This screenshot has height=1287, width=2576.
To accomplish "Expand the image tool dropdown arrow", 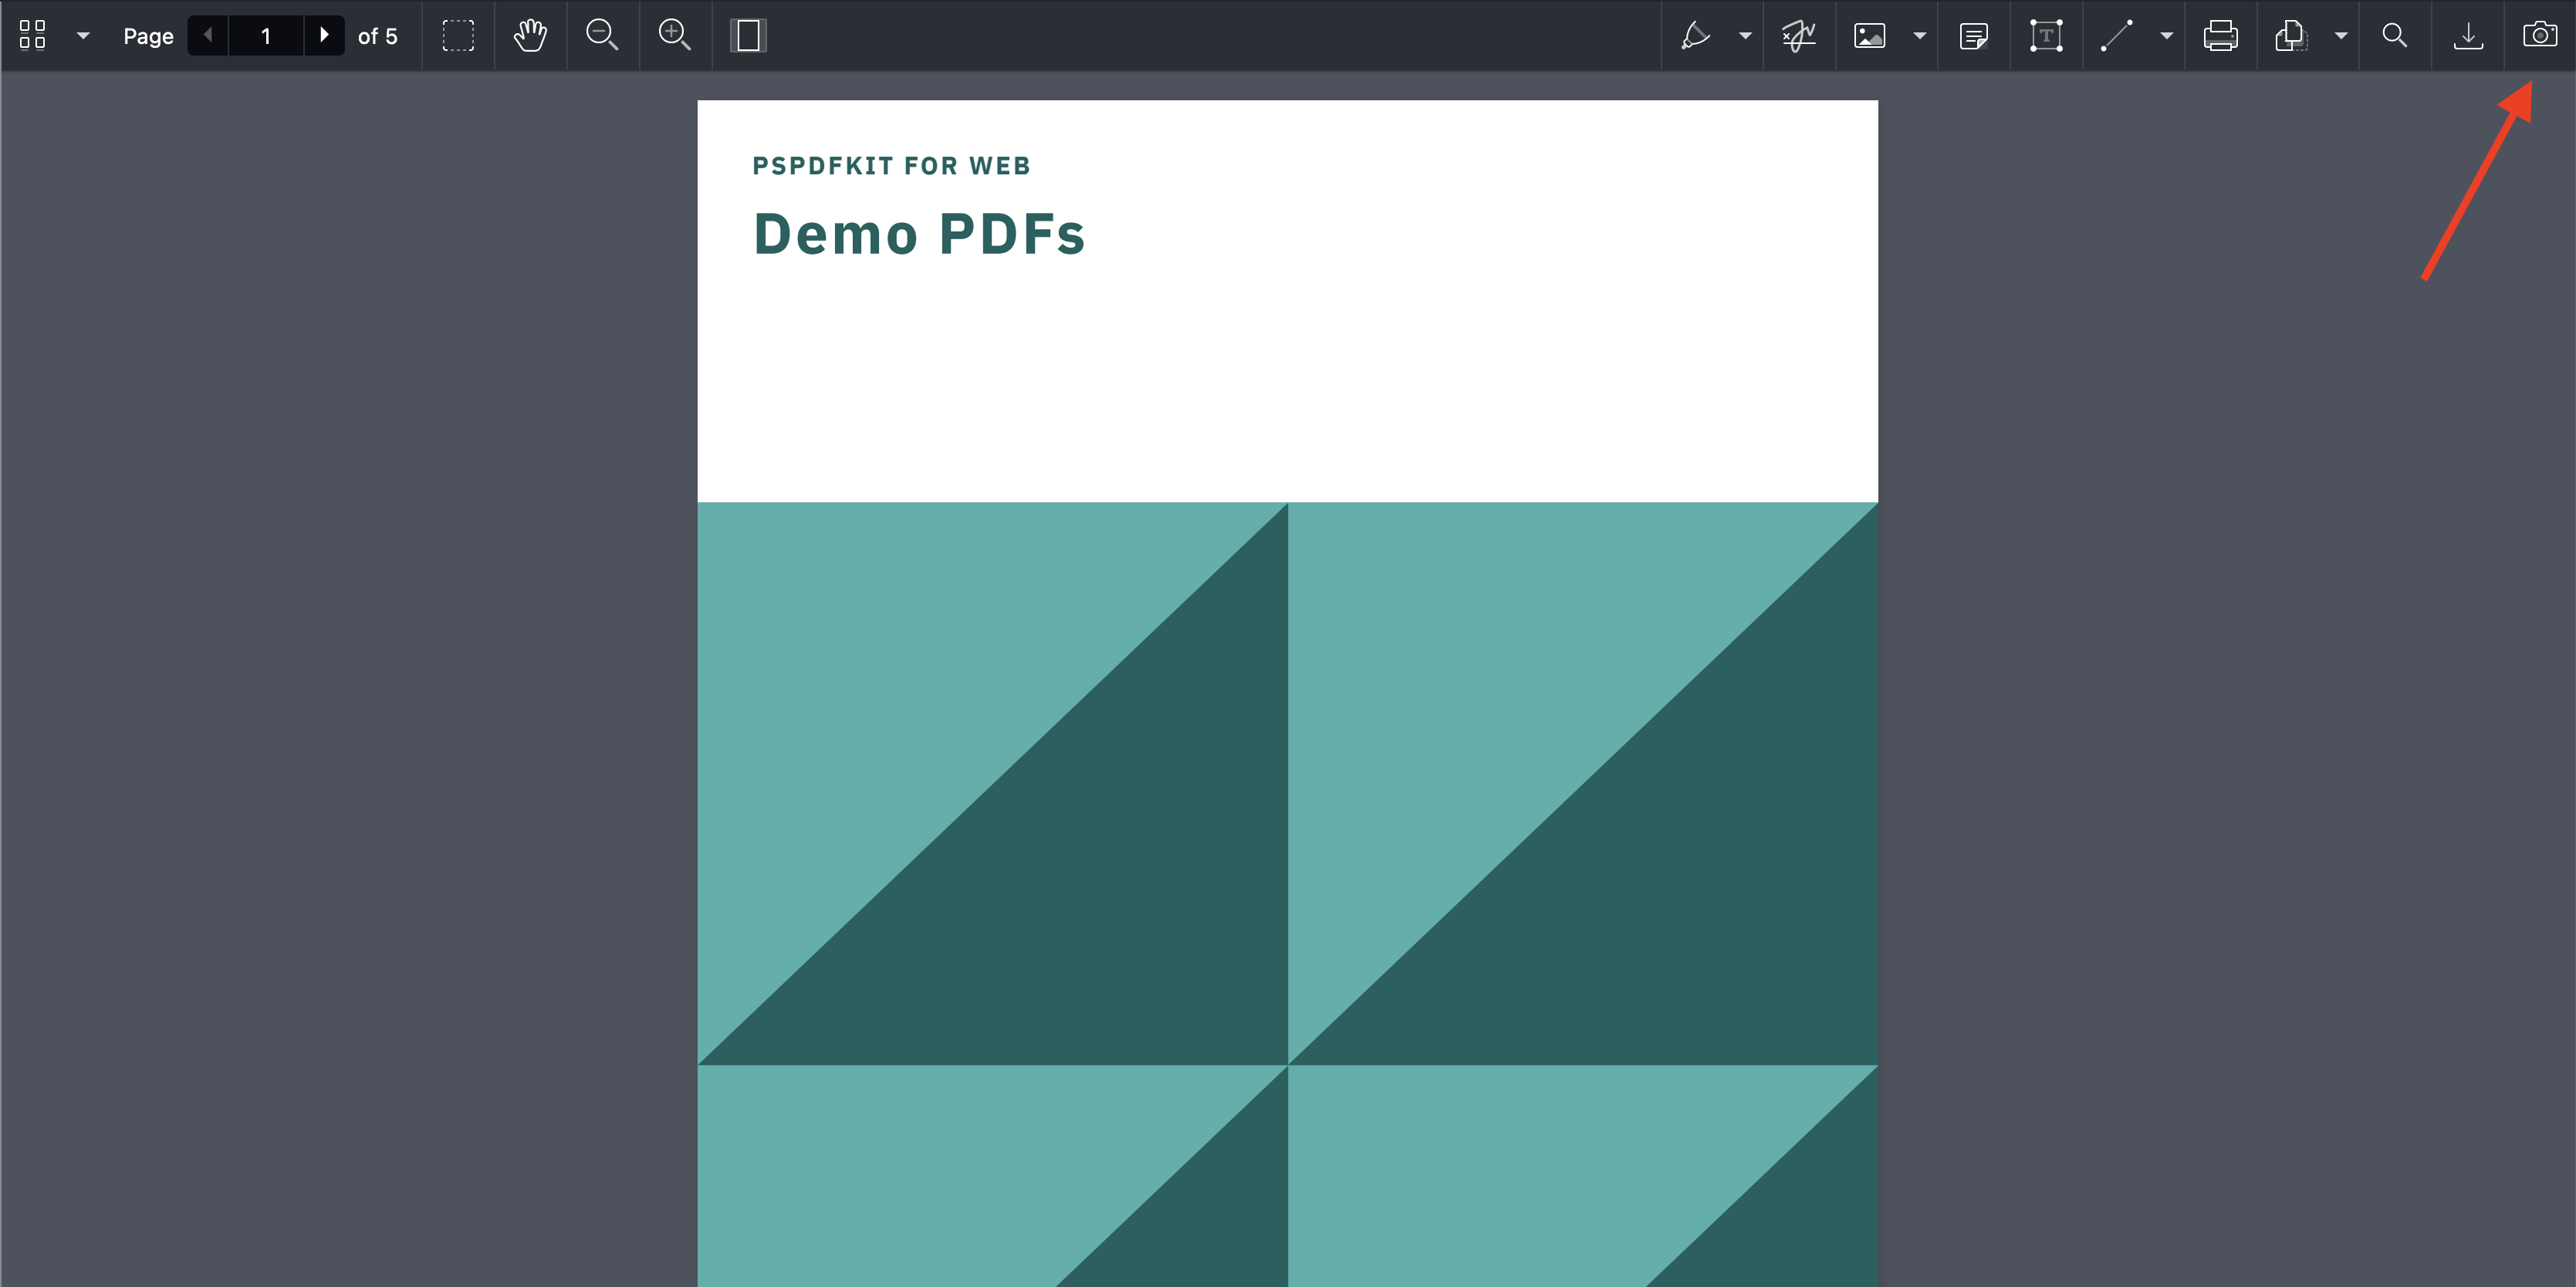I will (x=1919, y=35).
